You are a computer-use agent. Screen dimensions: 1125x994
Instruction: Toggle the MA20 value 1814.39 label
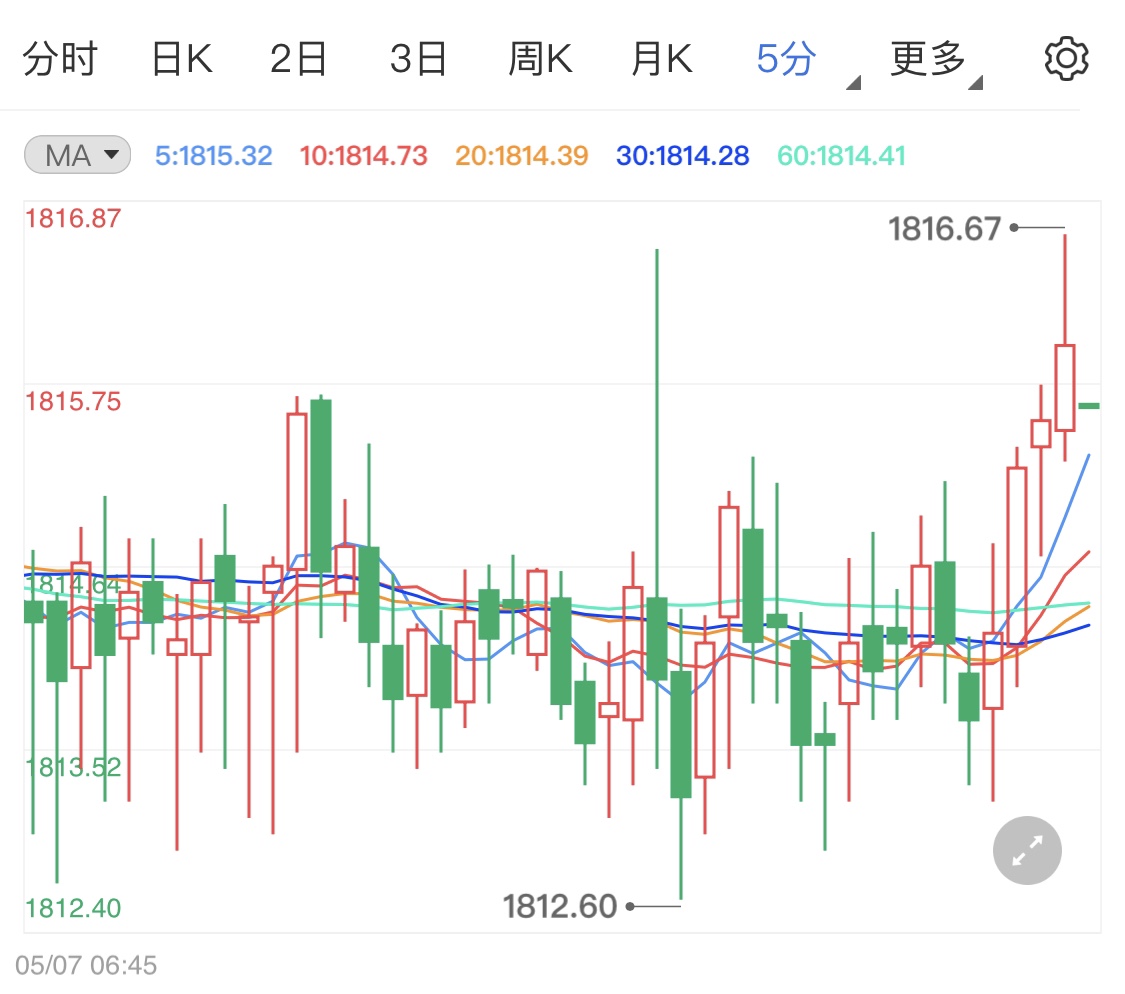tap(522, 156)
